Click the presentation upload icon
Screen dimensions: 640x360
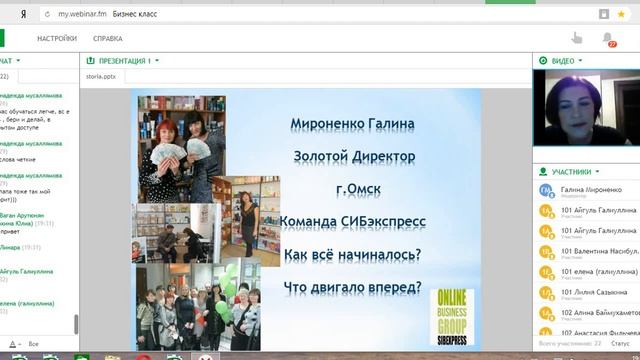click(91, 61)
